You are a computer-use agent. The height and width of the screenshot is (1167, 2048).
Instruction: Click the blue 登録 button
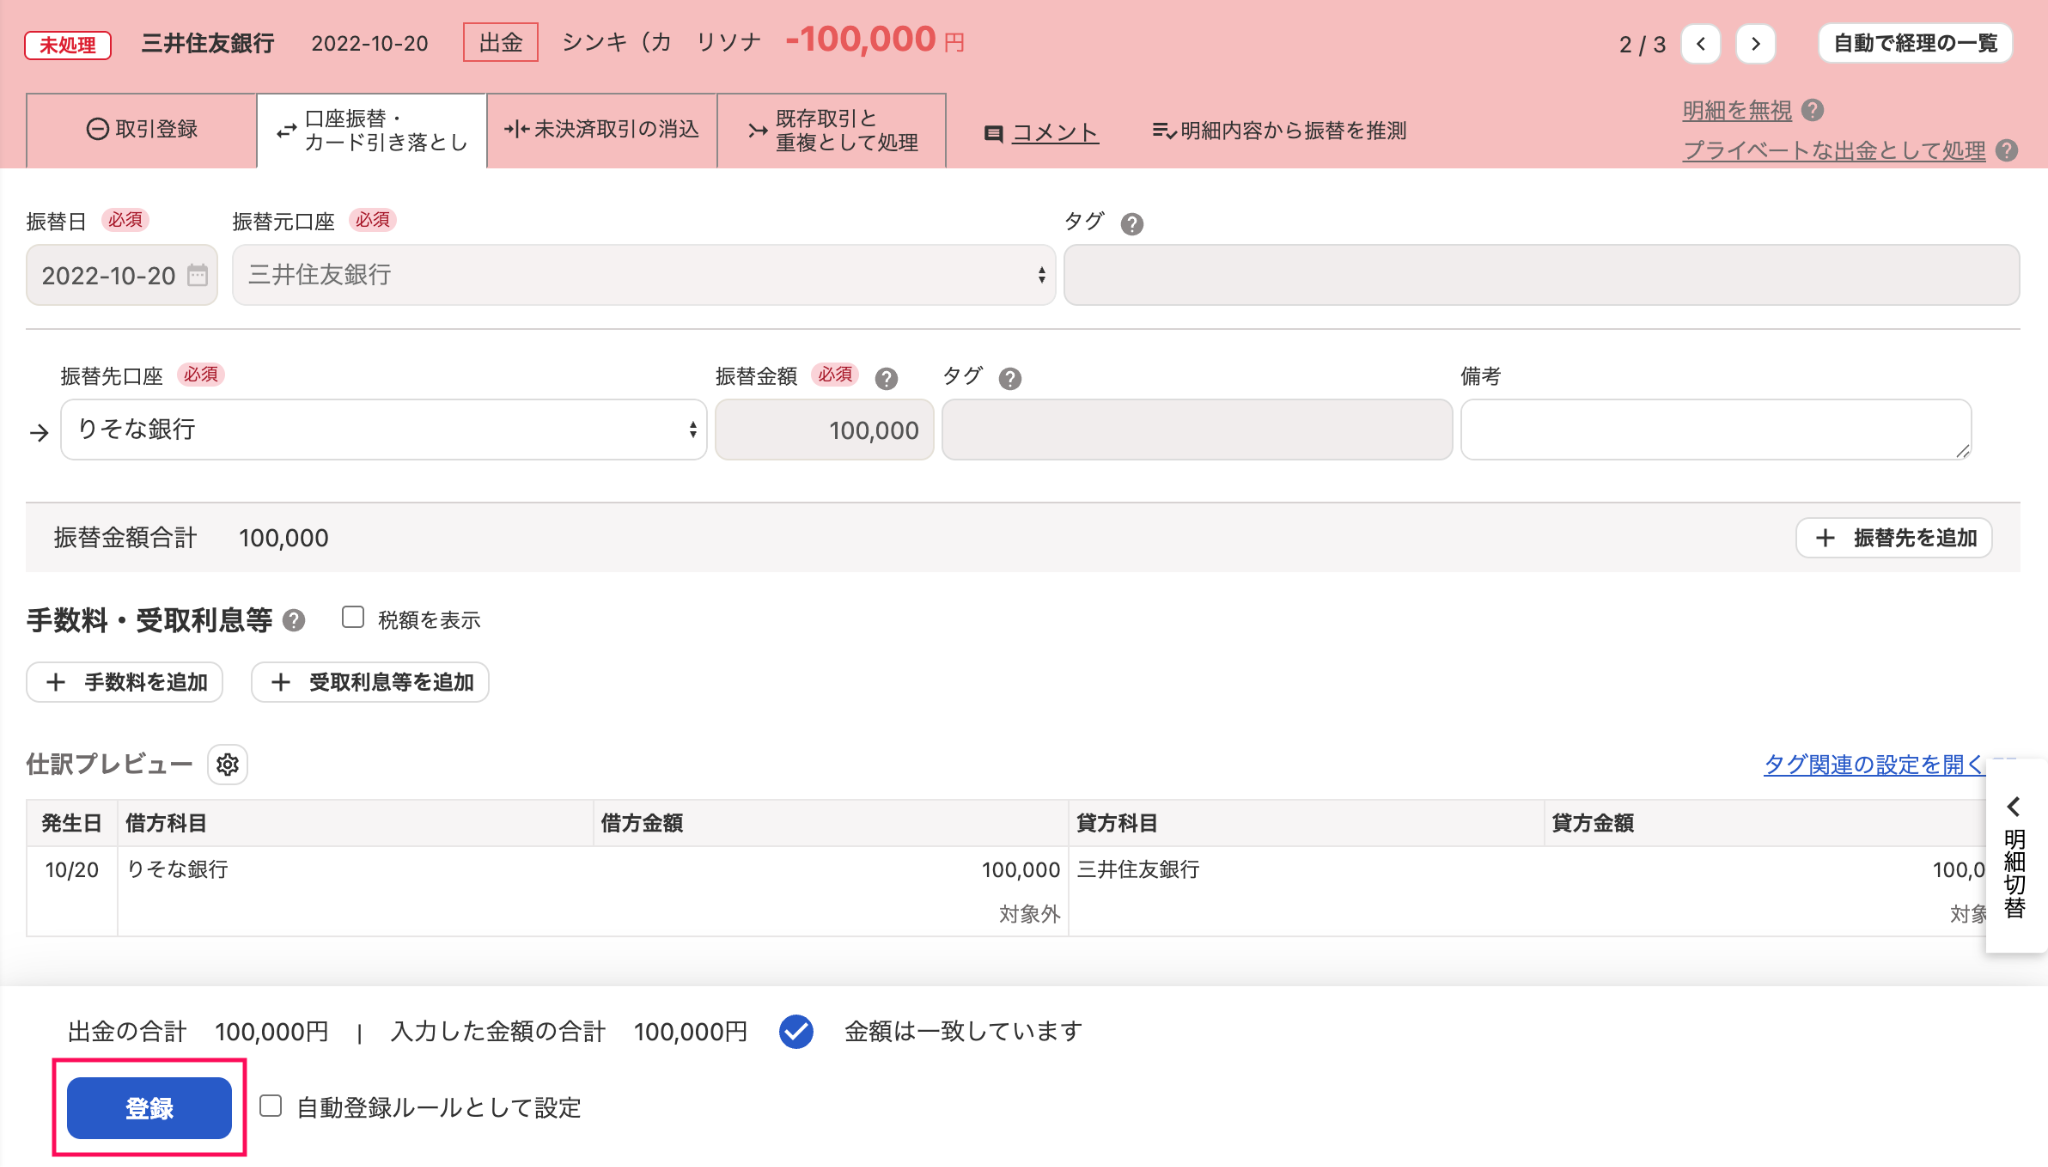[149, 1108]
